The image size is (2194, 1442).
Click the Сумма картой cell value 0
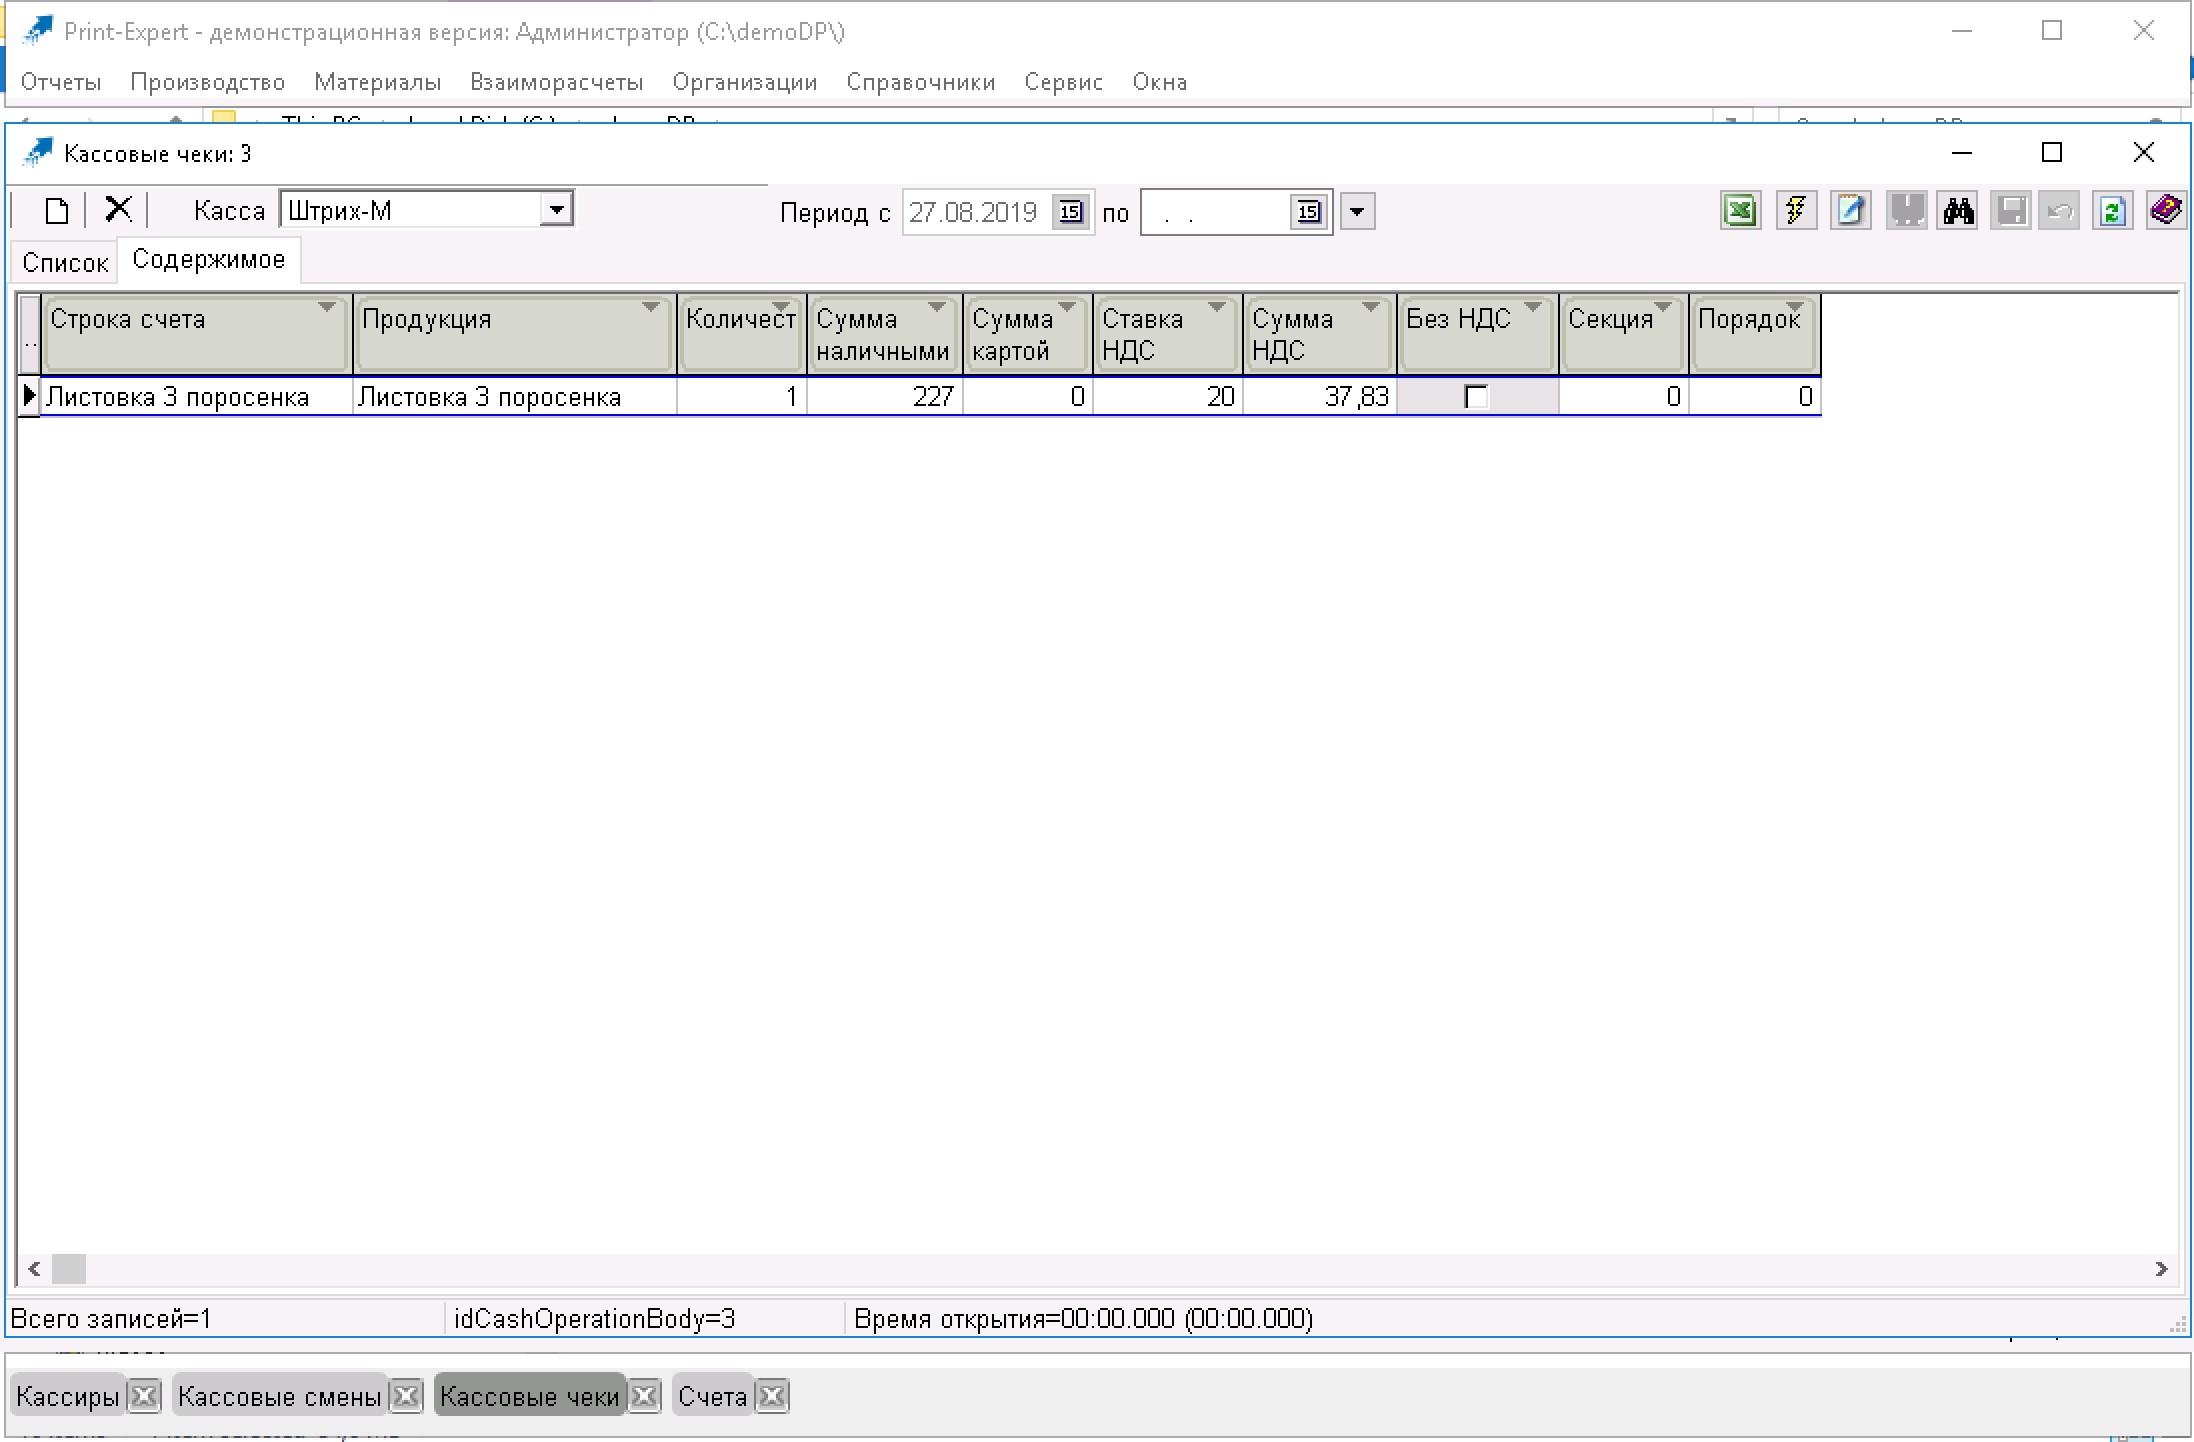tap(1027, 397)
